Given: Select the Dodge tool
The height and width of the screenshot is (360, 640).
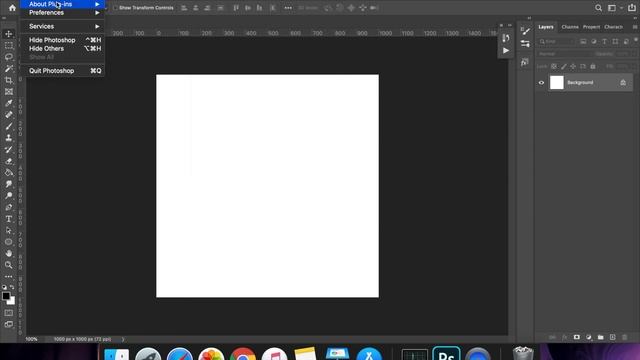Looking at the screenshot, I should 9,196.
